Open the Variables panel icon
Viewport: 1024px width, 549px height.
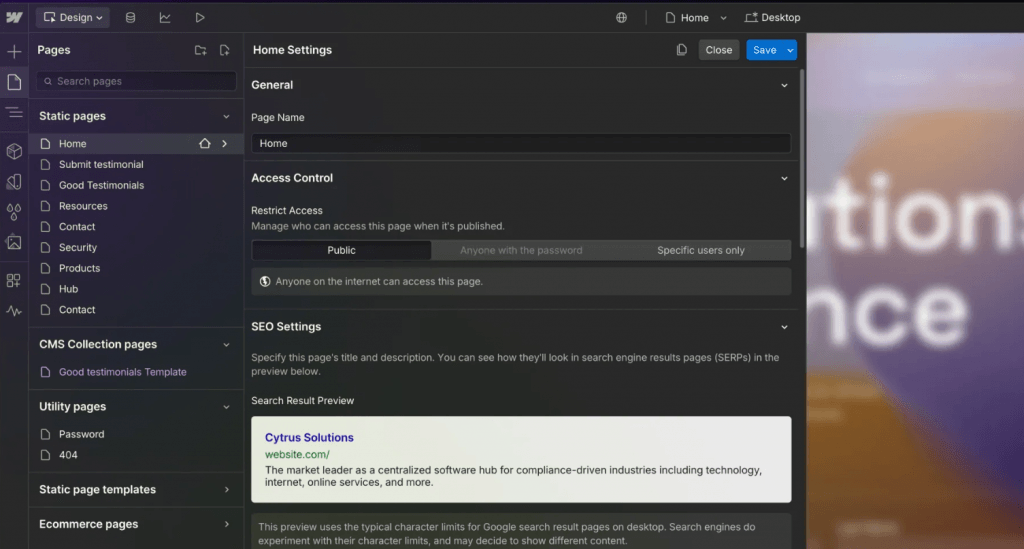14,181
